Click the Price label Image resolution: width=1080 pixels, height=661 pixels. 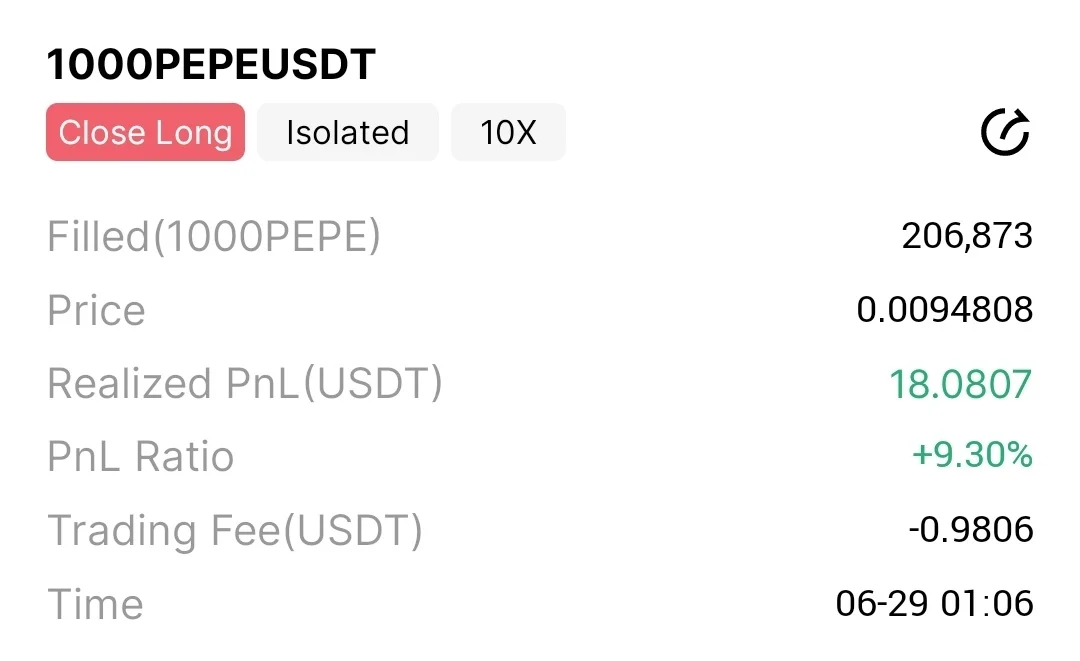point(96,311)
